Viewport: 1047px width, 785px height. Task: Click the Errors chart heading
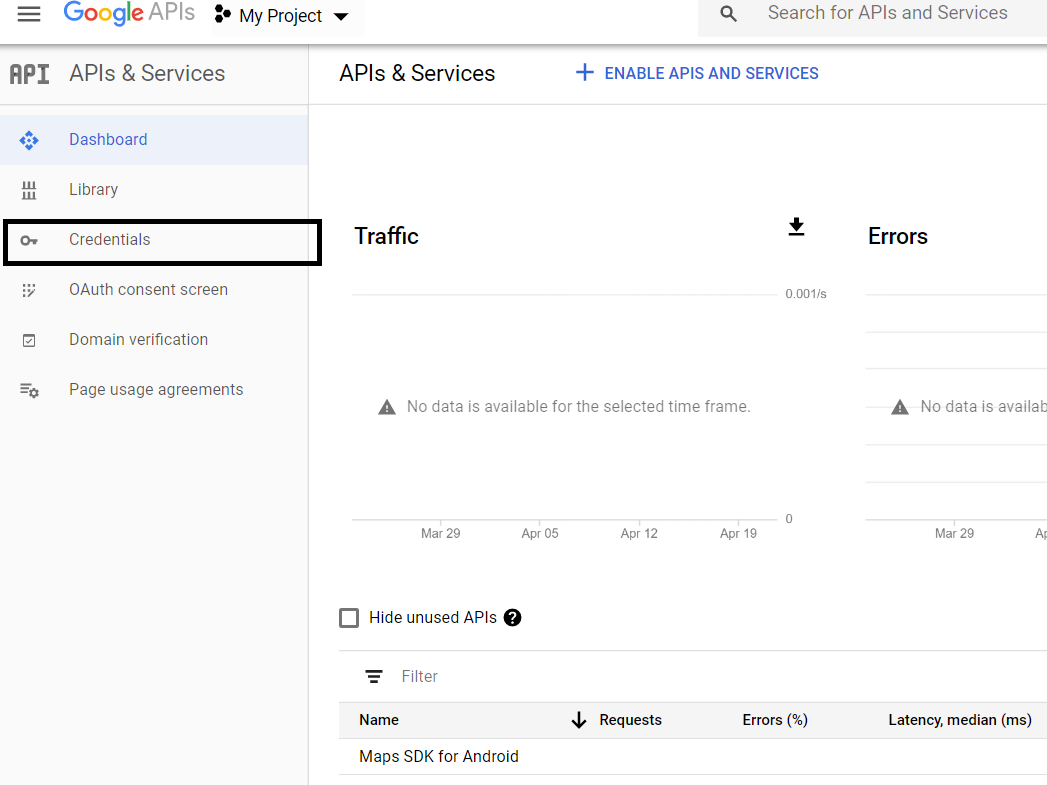point(897,236)
